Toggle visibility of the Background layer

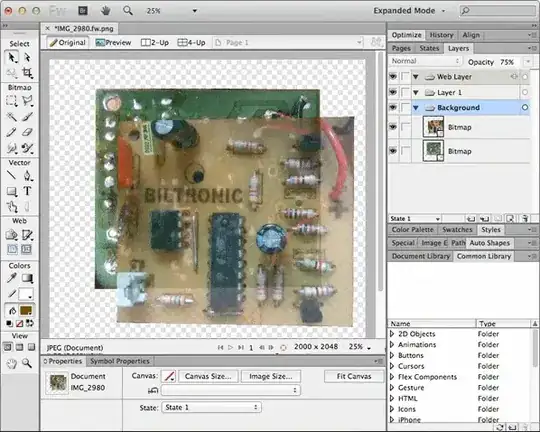(393, 107)
